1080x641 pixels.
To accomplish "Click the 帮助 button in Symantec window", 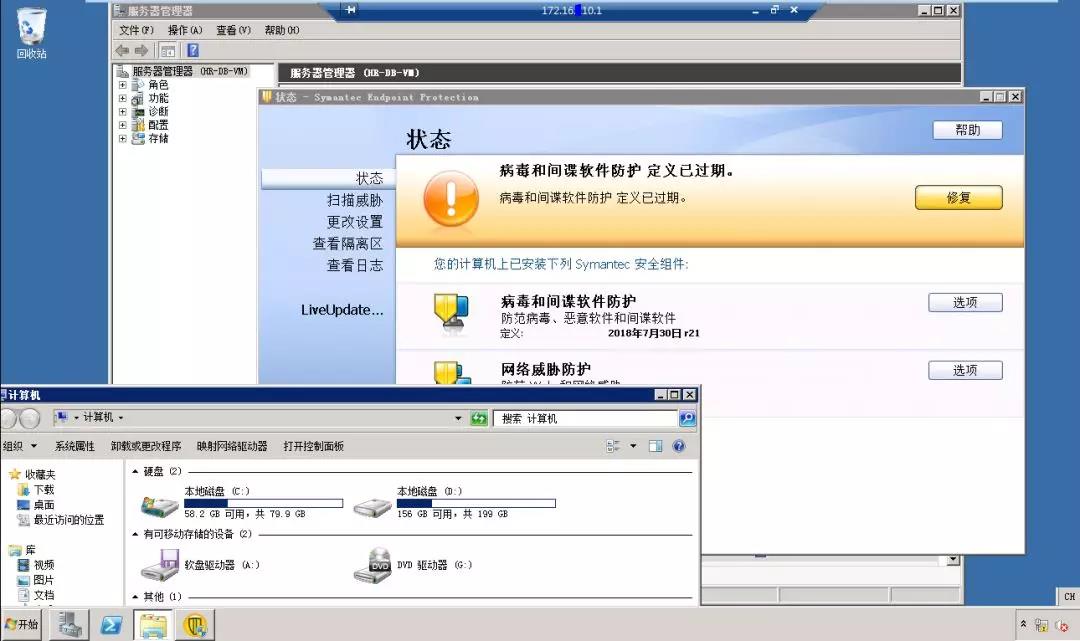I will pyautogui.click(x=968, y=130).
